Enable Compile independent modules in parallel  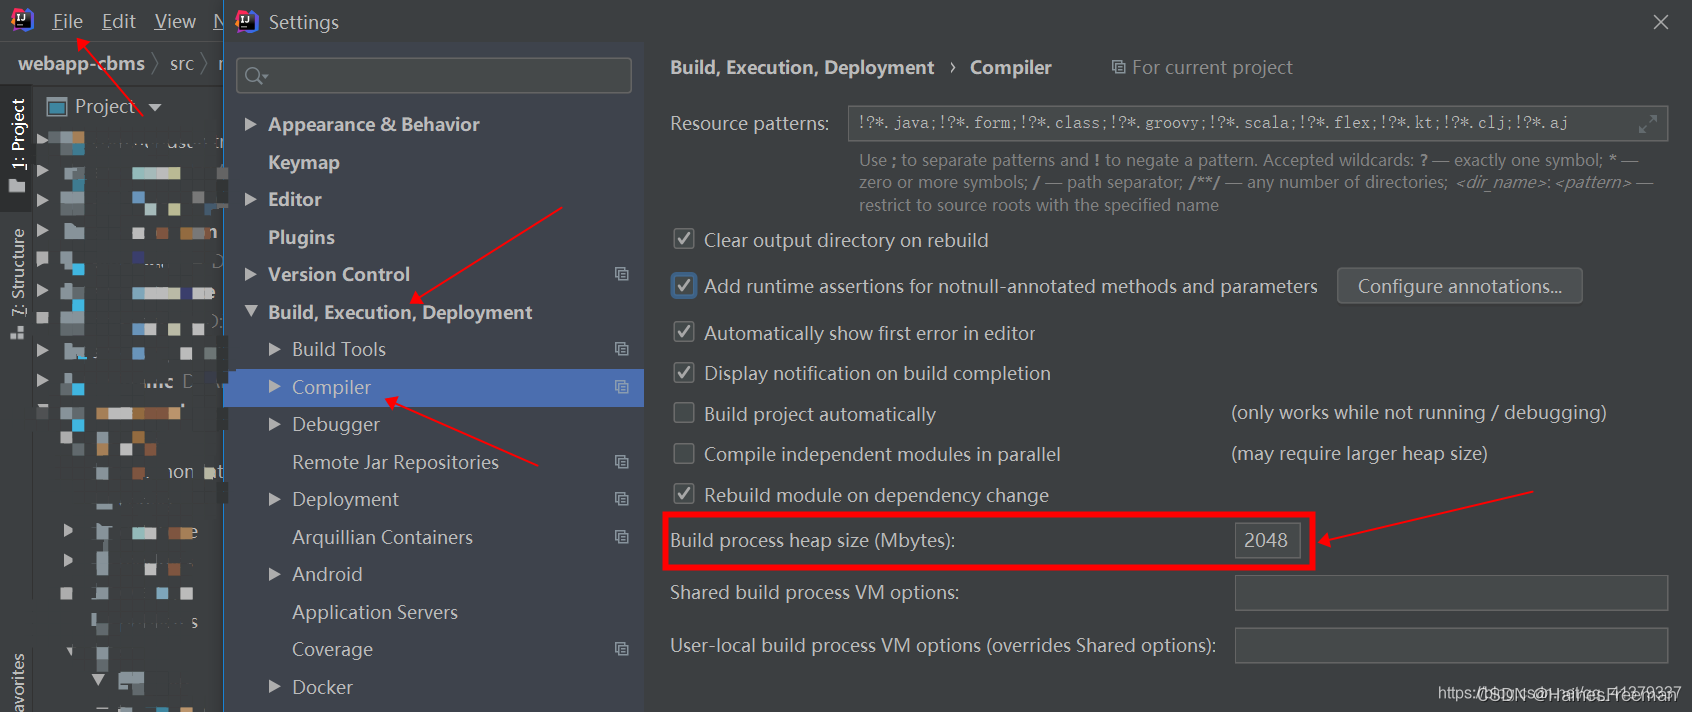[684, 454]
